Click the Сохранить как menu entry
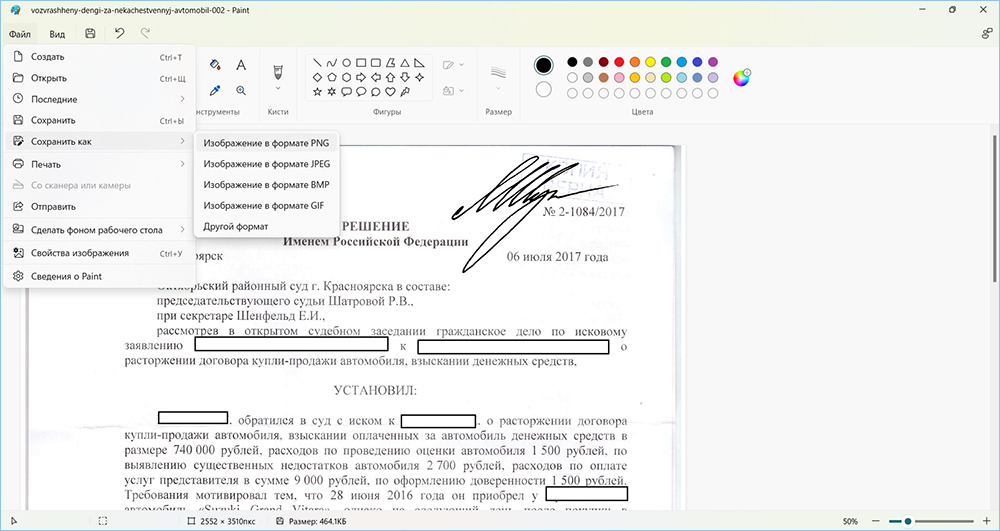 pyautogui.click(x=99, y=142)
